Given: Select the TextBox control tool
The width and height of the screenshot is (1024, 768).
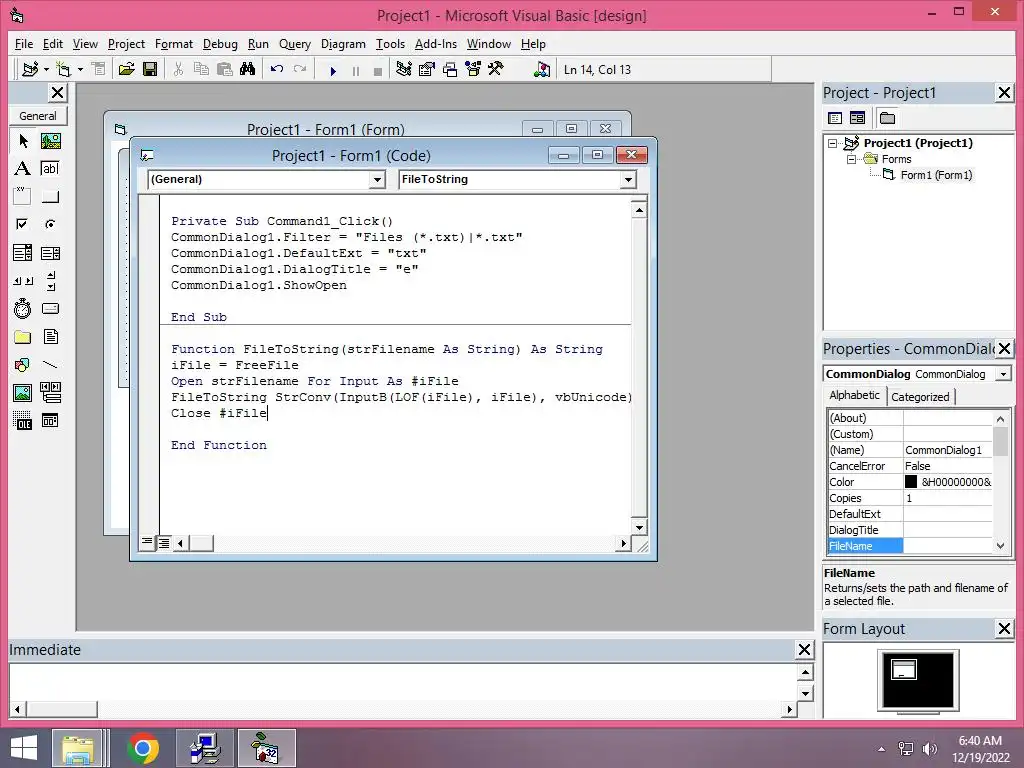Looking at the screenshot, I should pos(50,168).
